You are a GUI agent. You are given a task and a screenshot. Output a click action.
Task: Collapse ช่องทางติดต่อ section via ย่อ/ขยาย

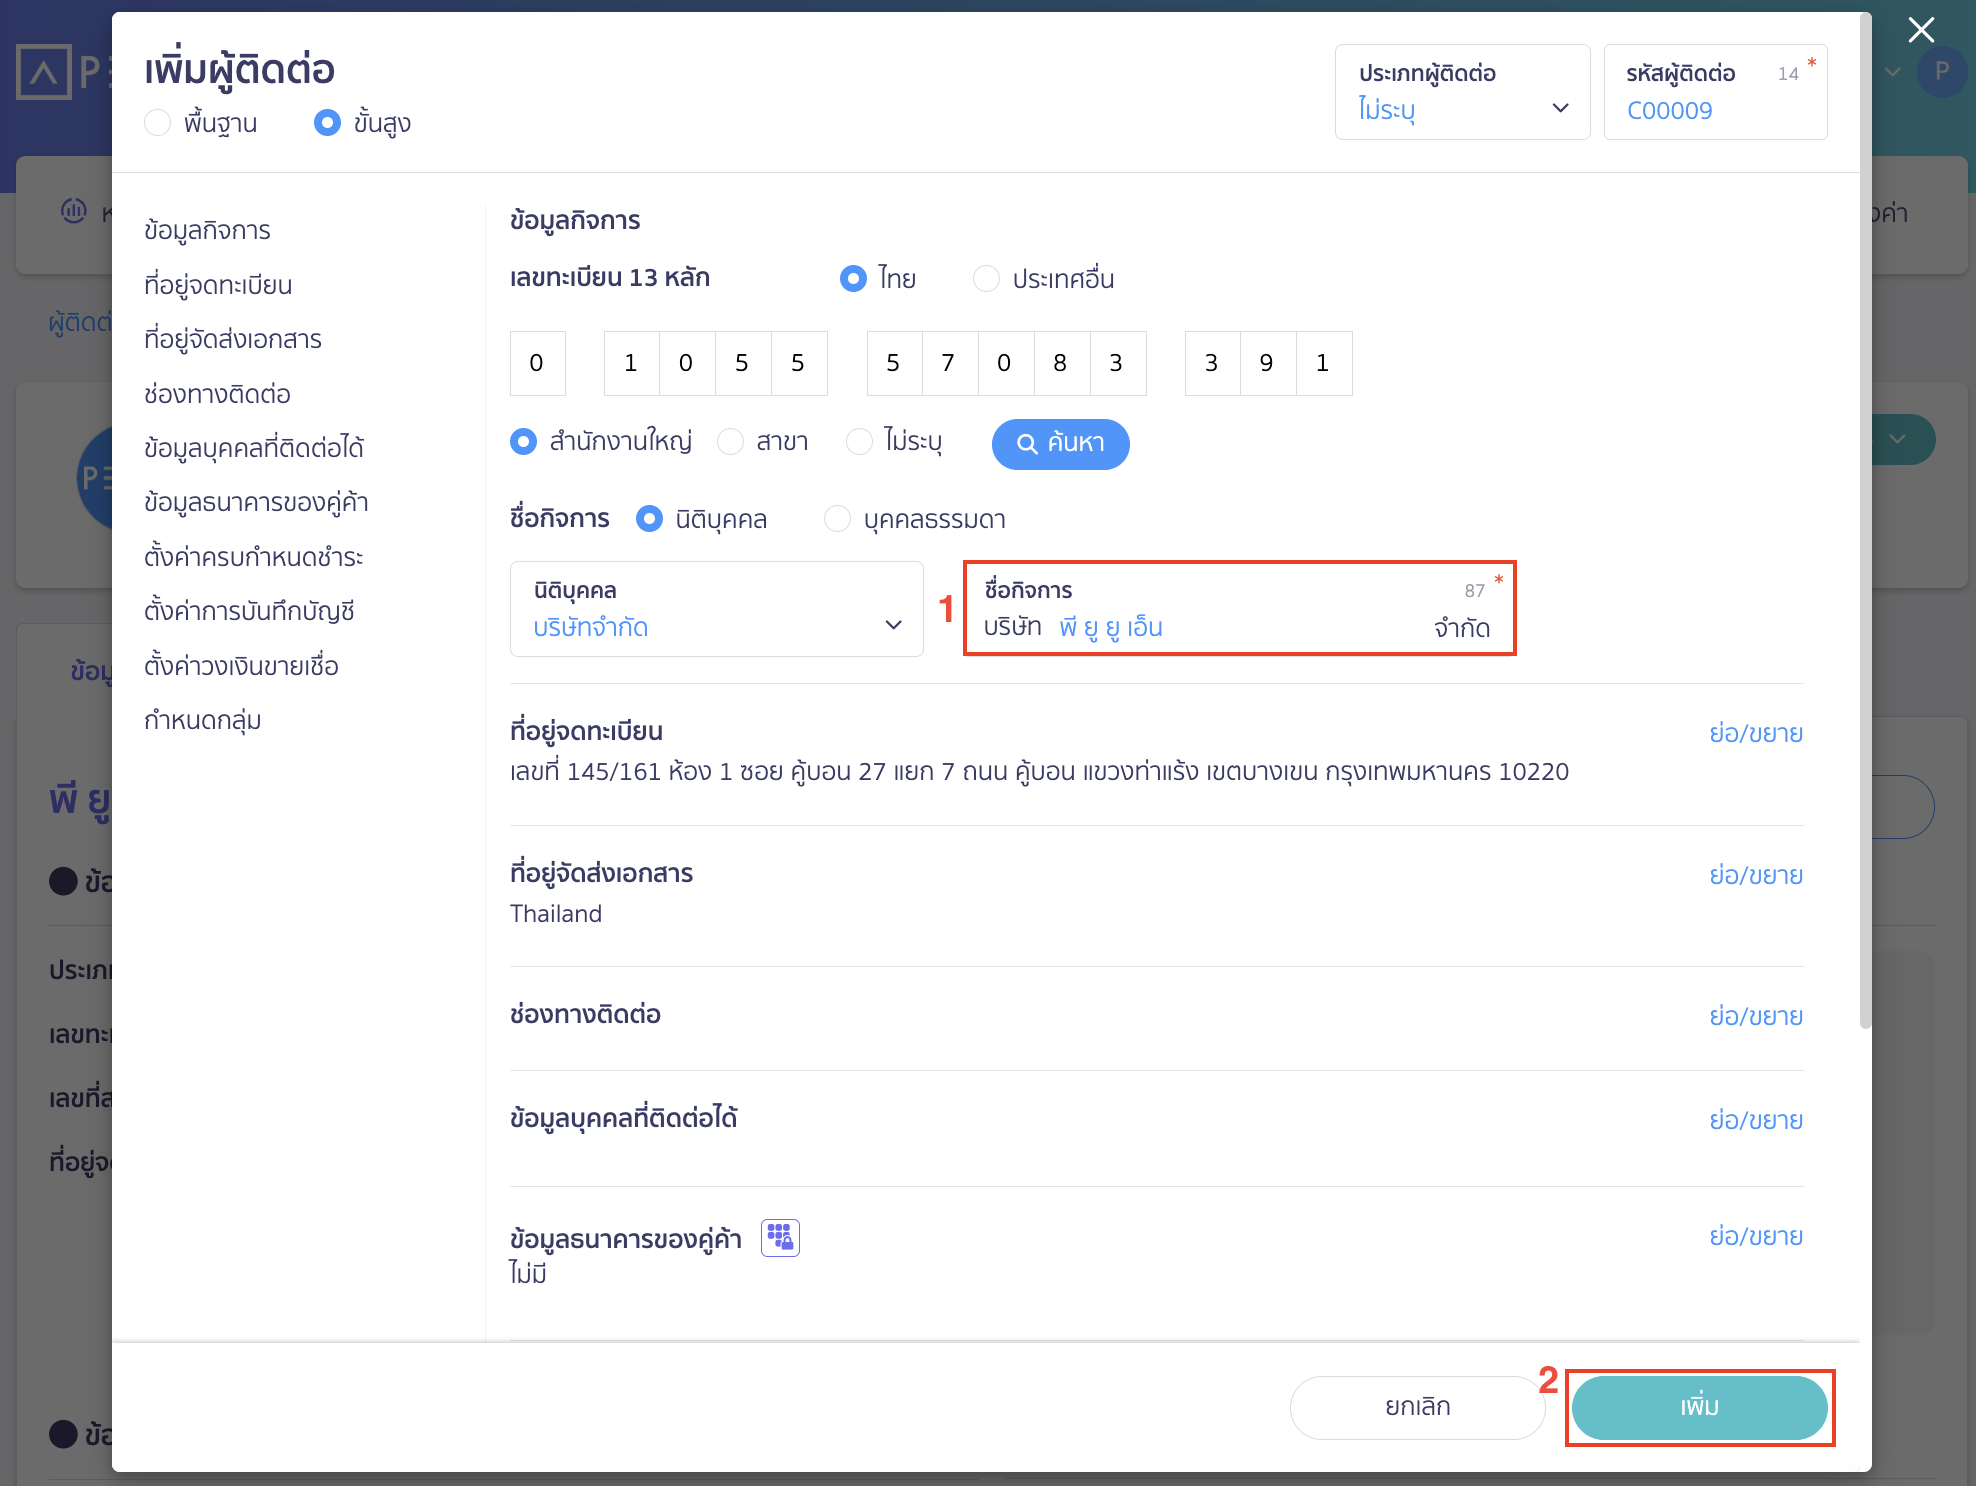point(1755,1016)
